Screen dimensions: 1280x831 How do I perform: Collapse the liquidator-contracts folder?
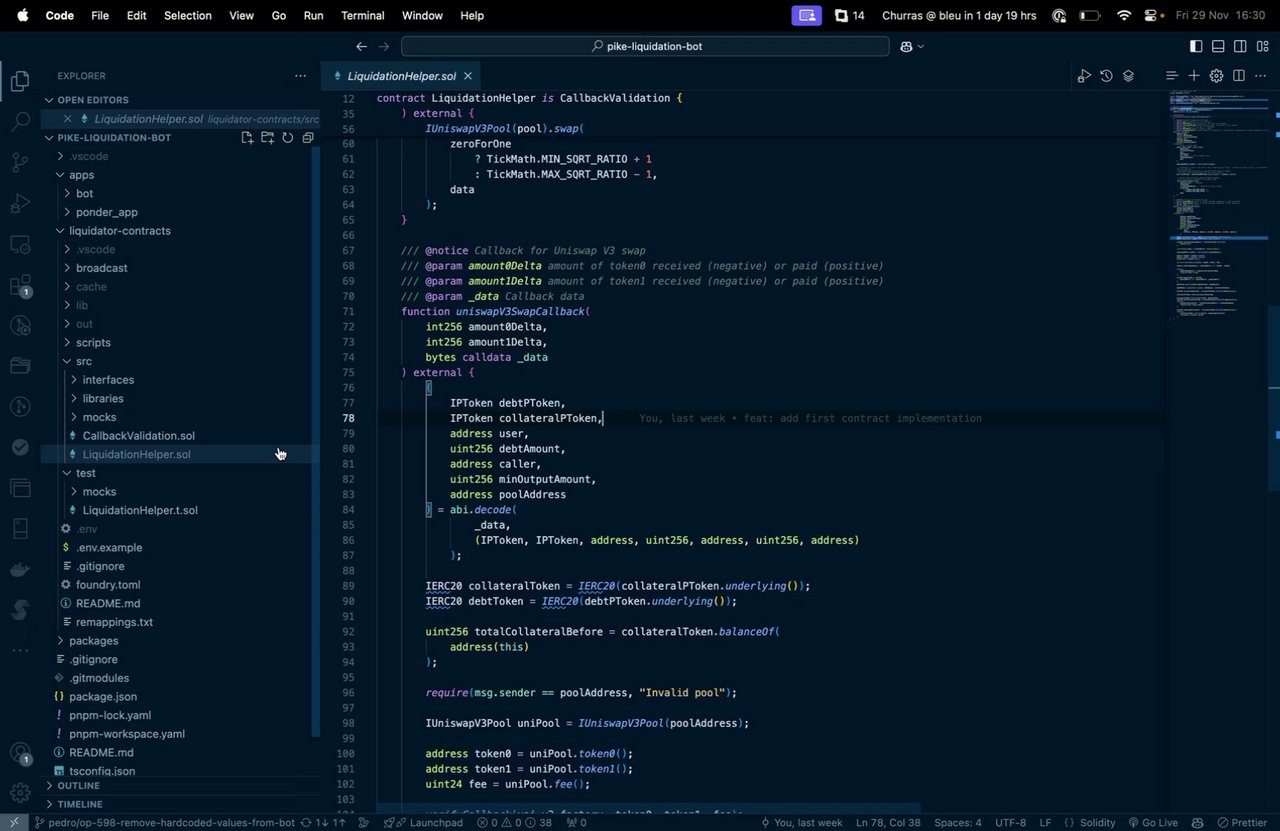[119, 231]
